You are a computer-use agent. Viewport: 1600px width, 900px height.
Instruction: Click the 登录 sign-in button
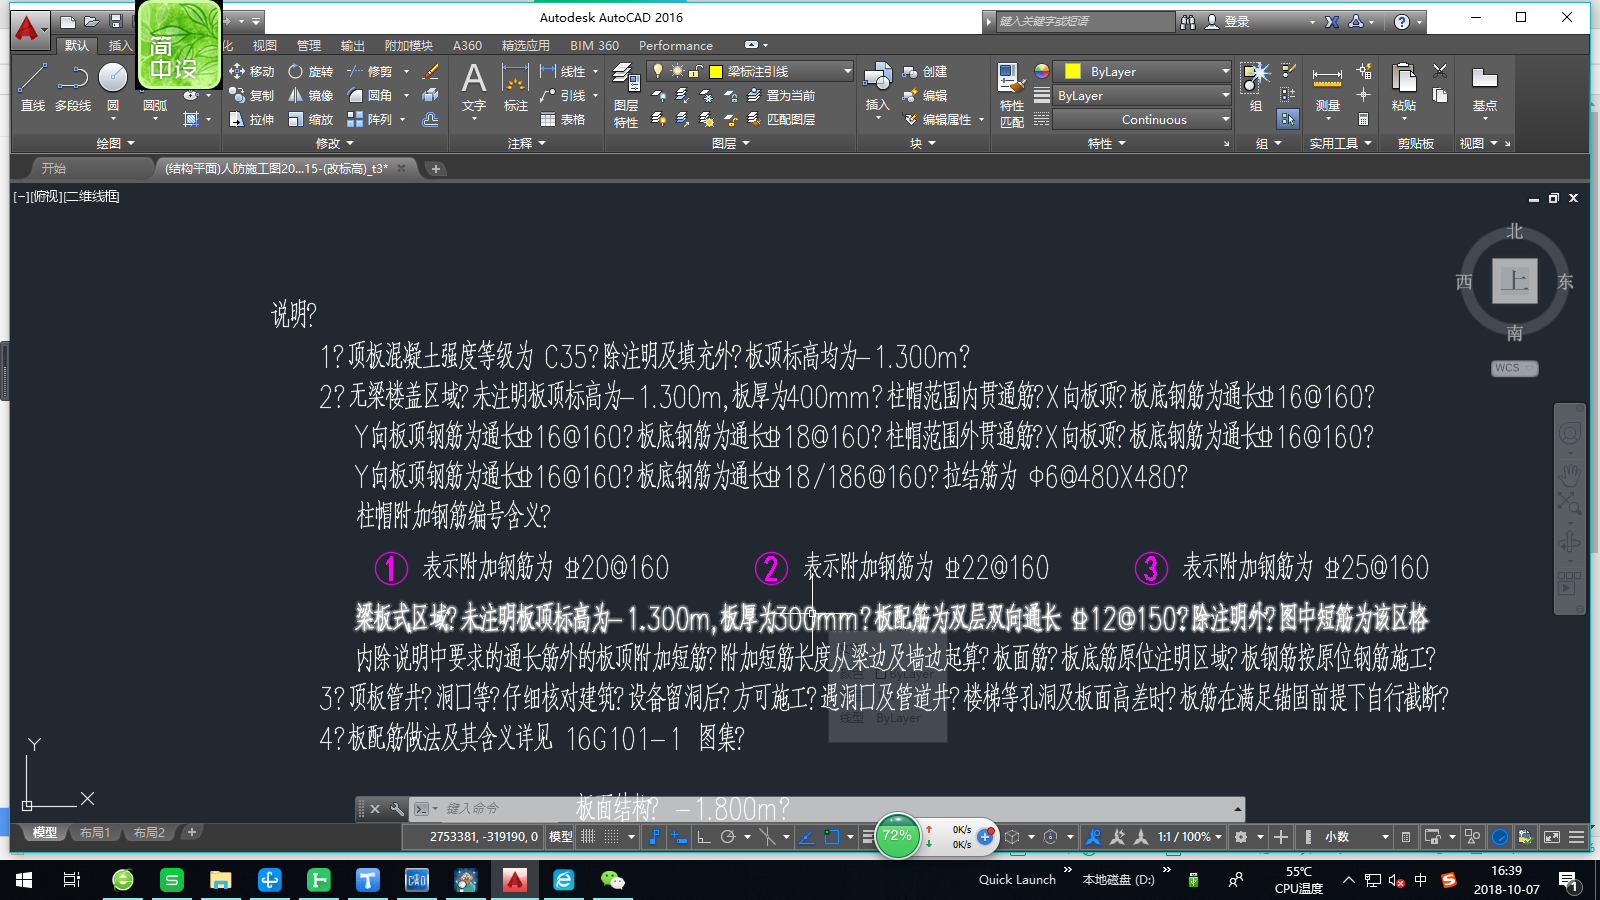pyautogui.click(x=1228, y=21)
